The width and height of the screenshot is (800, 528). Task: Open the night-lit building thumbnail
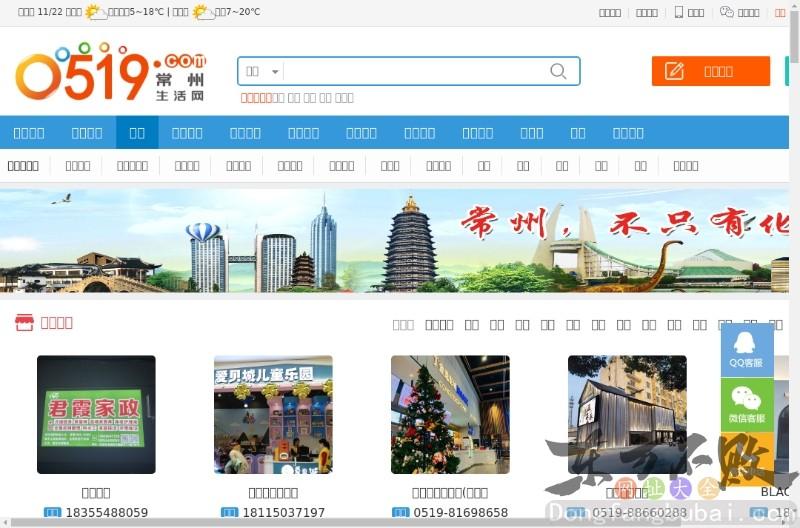pos(628,415)
